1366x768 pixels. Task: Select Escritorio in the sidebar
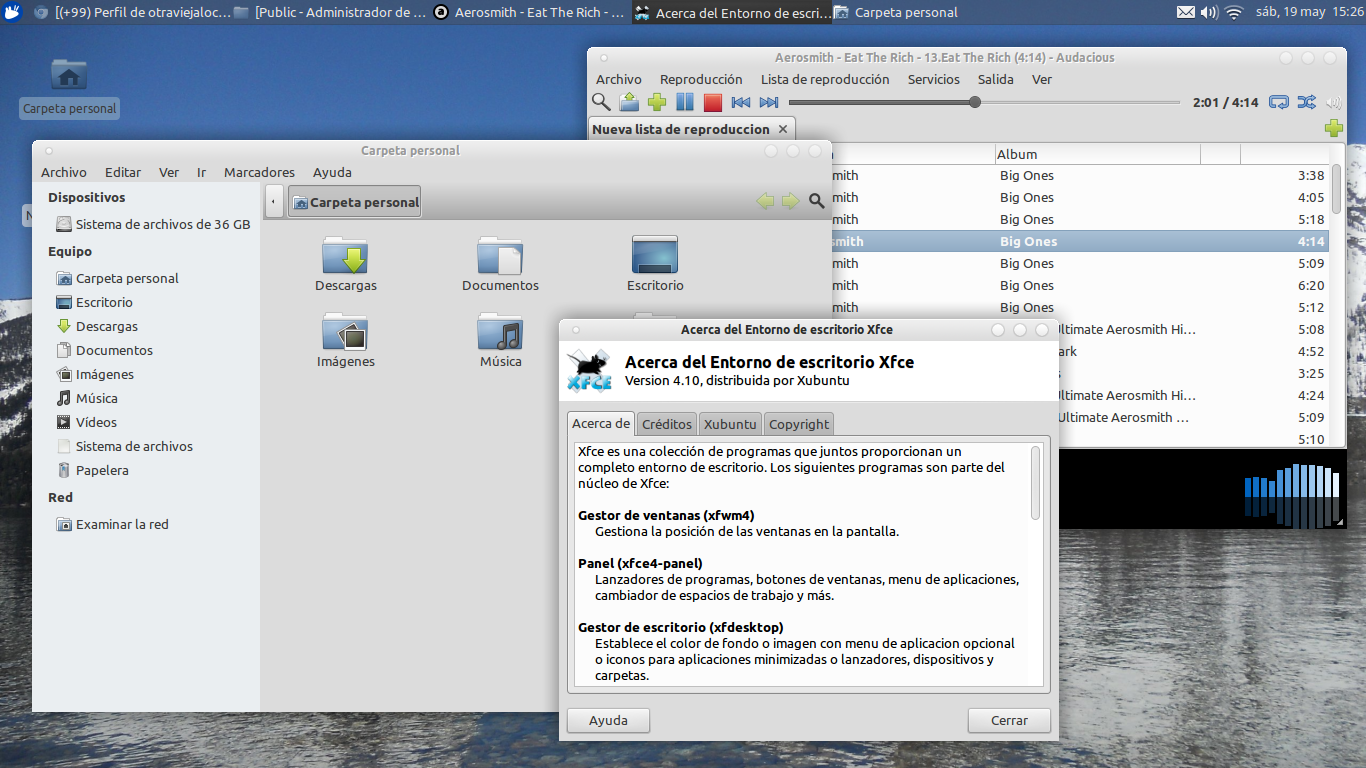coord(95,302)
